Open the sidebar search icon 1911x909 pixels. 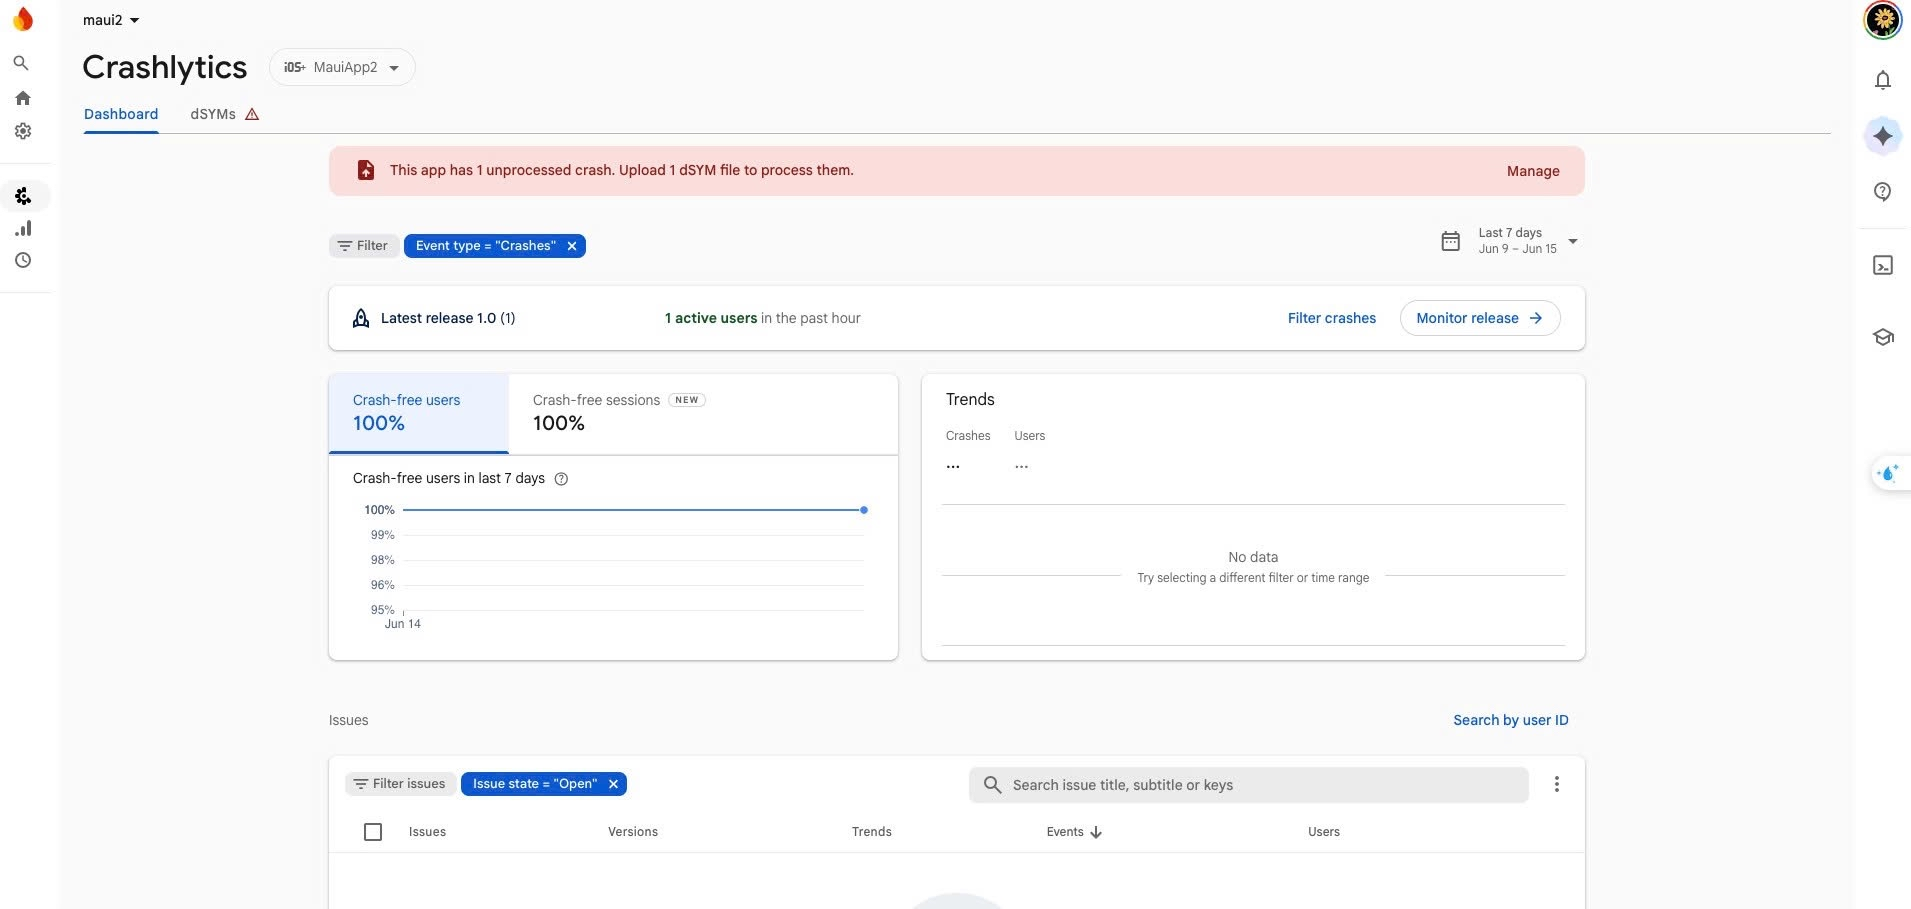[21, 63]
